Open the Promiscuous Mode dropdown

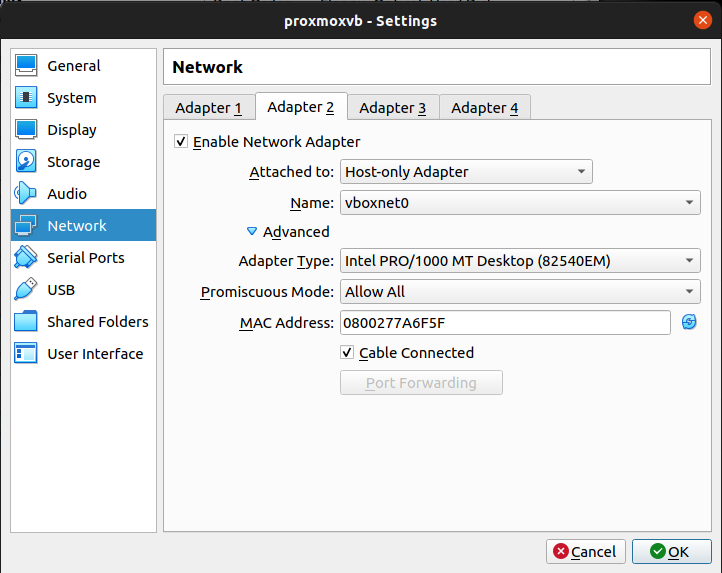point(519,292)
